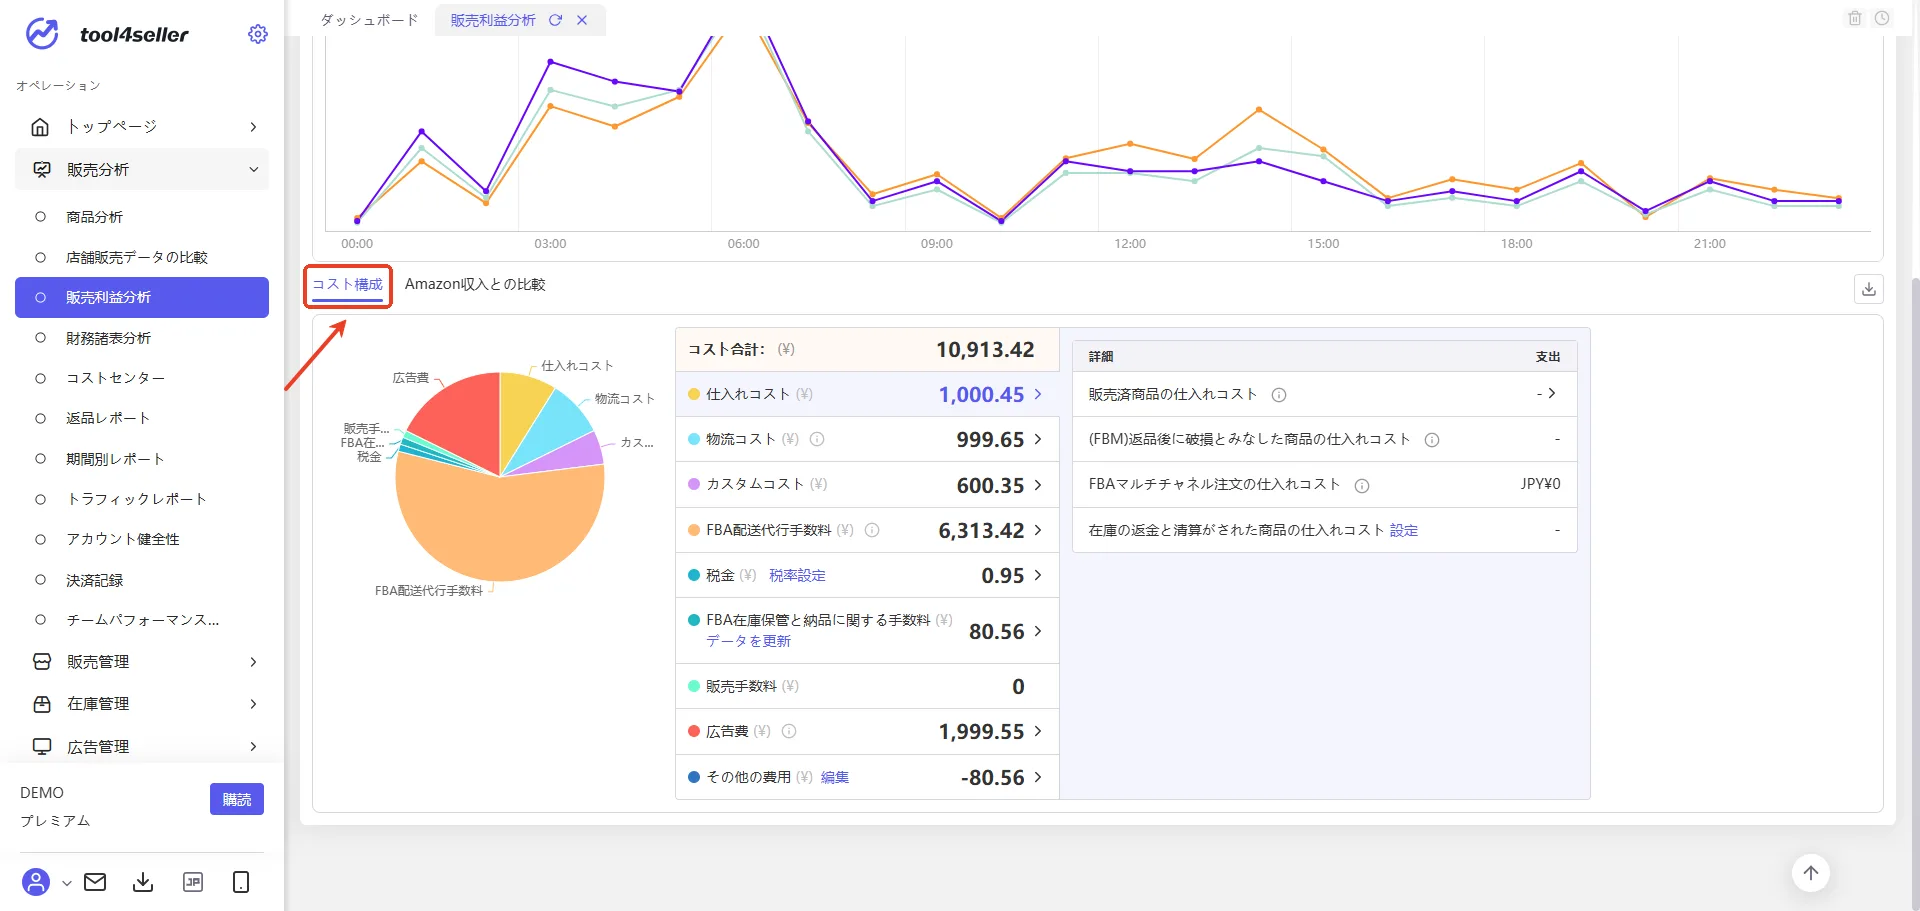
Task: Click the download icon above cost table
Action: point(1868,289)
